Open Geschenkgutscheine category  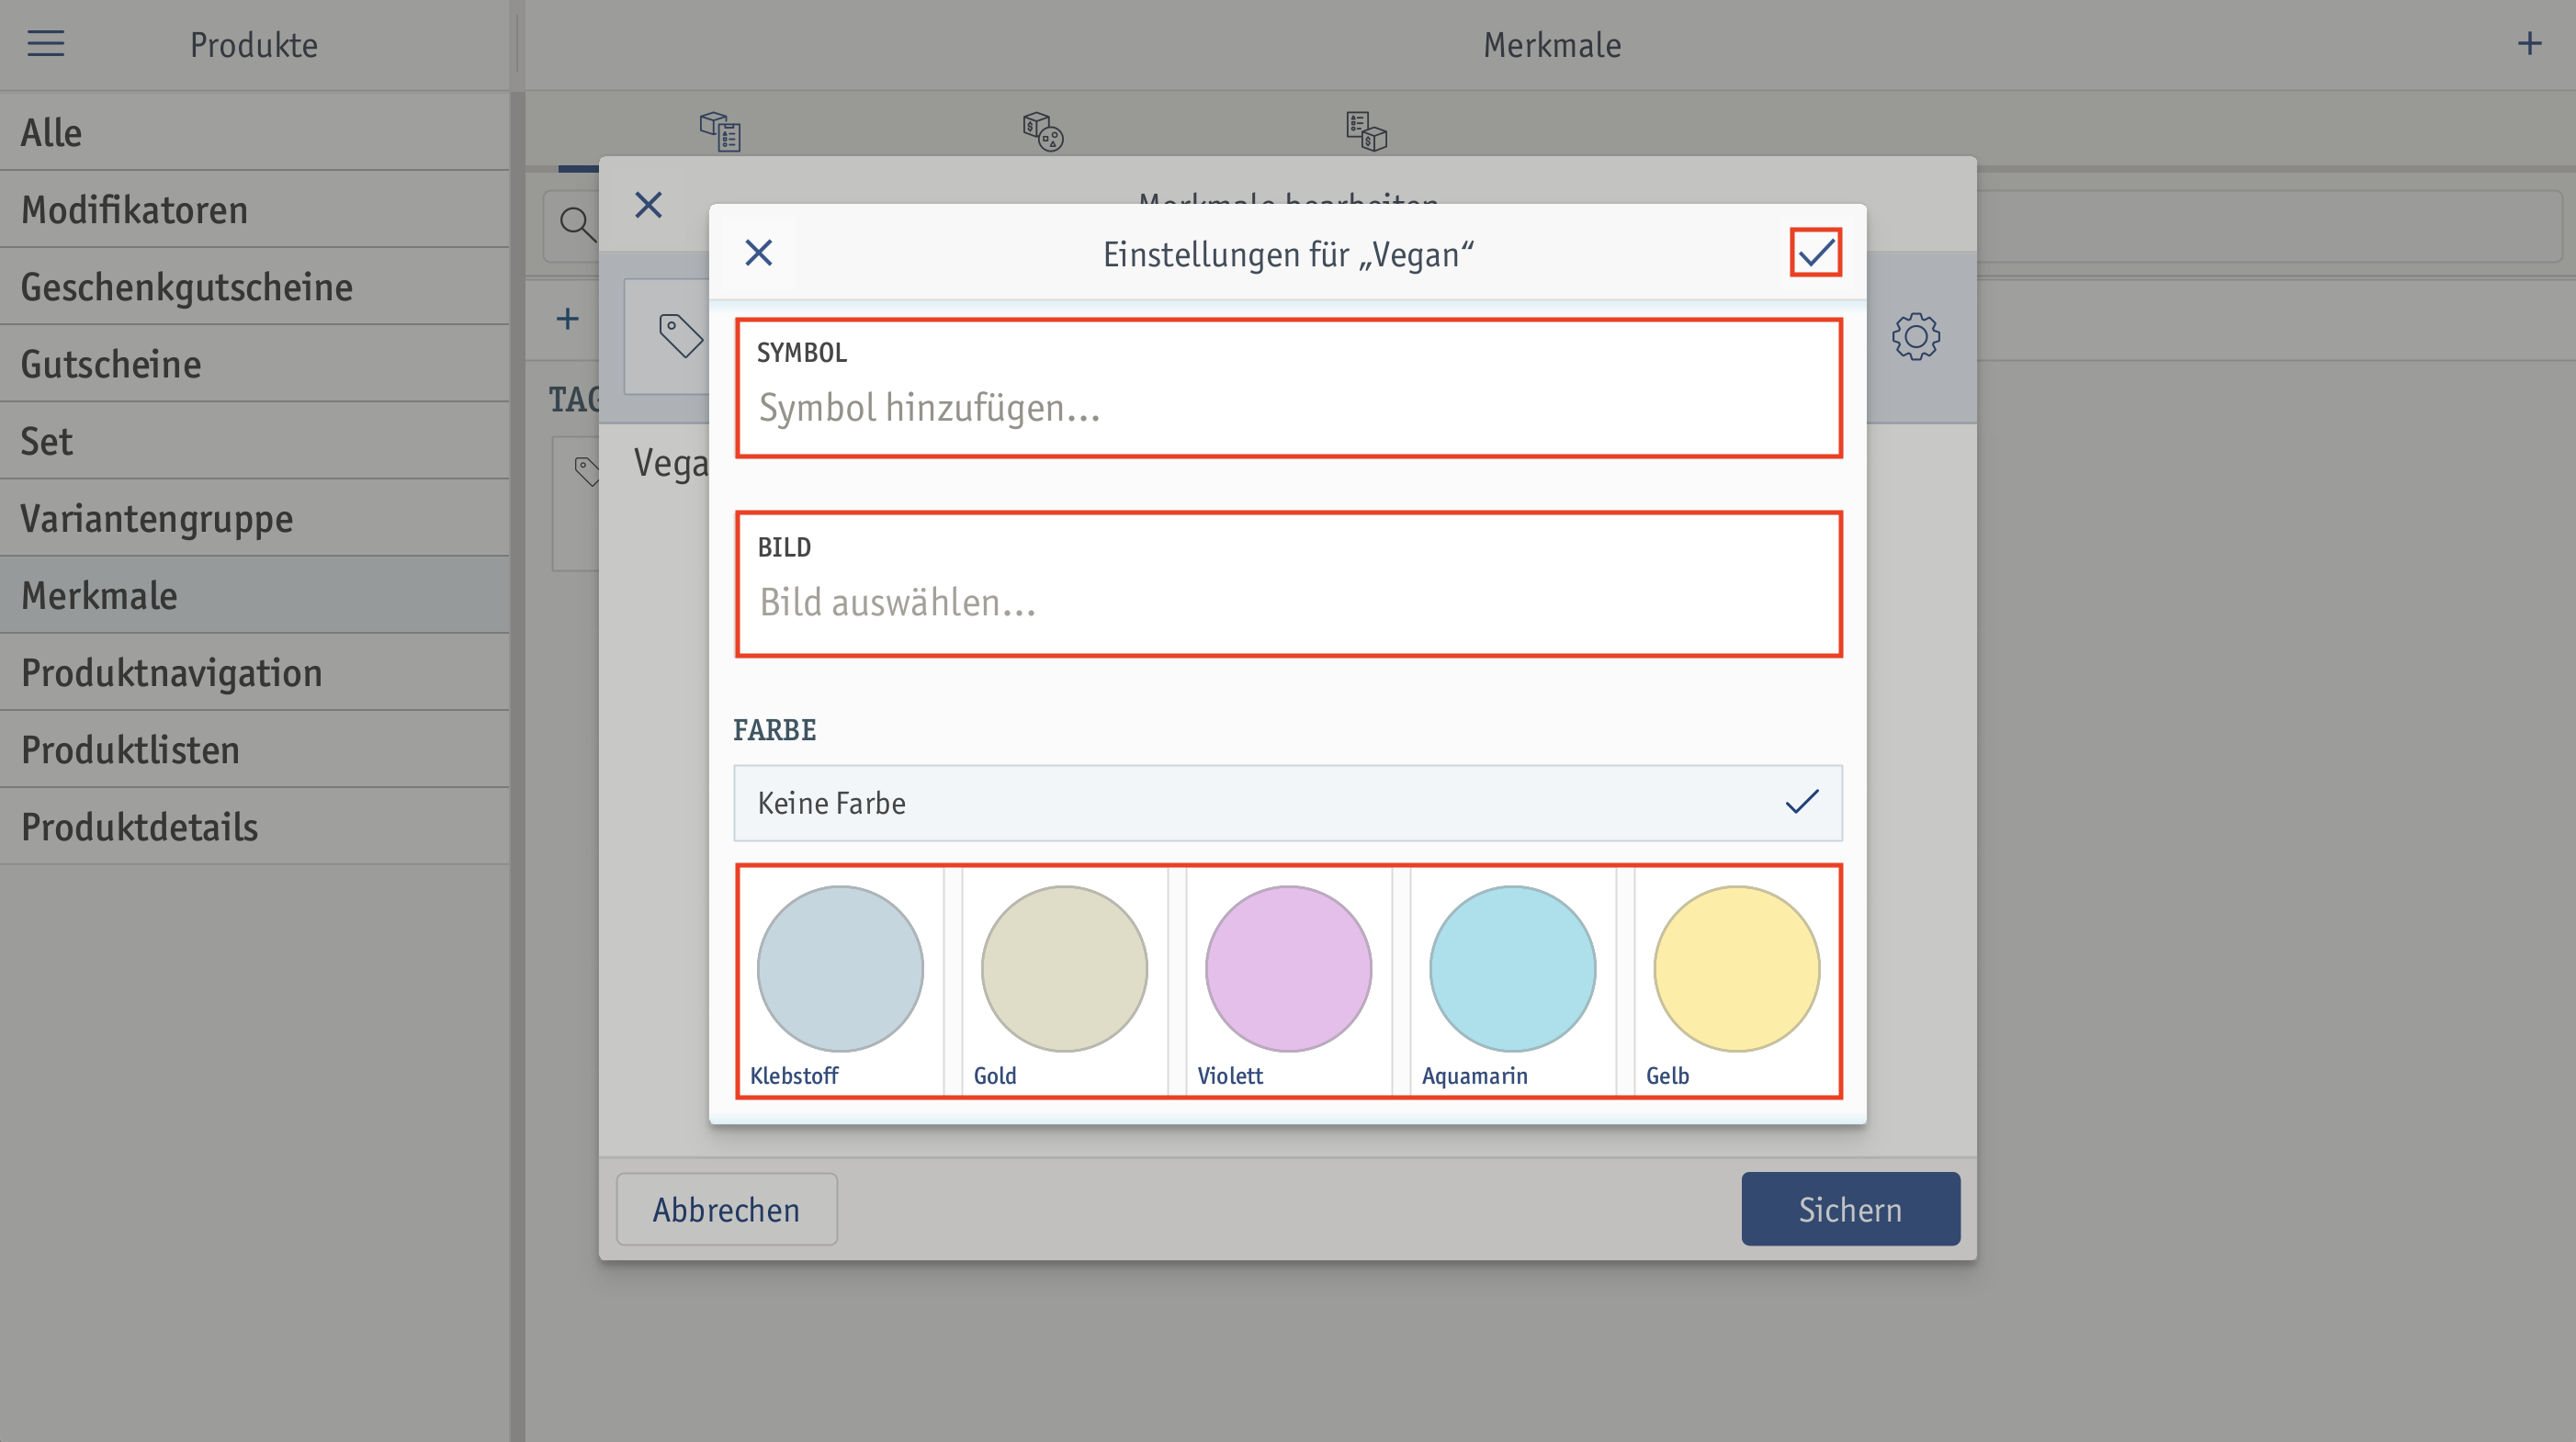[x=255, y=287]
